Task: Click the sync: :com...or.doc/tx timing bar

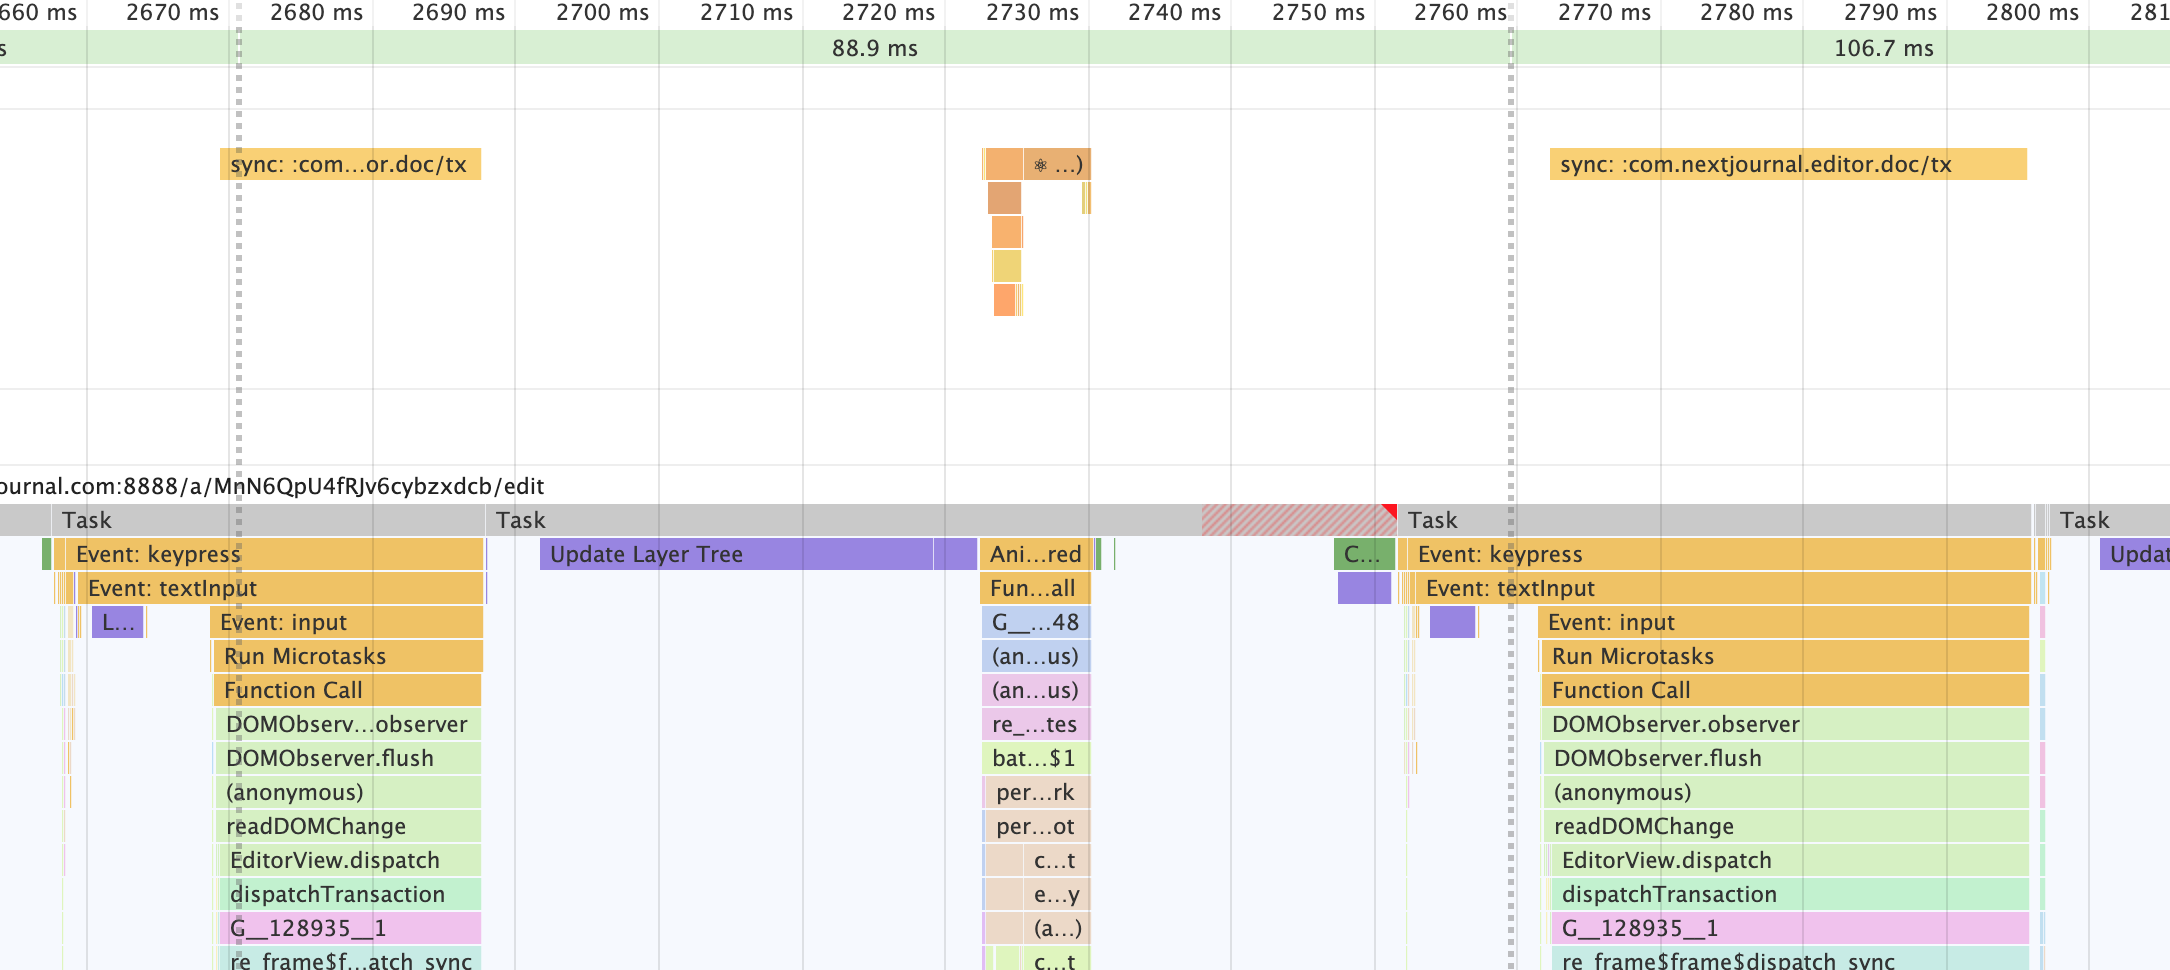Action: pyautogui.click(x=350, y=164)
